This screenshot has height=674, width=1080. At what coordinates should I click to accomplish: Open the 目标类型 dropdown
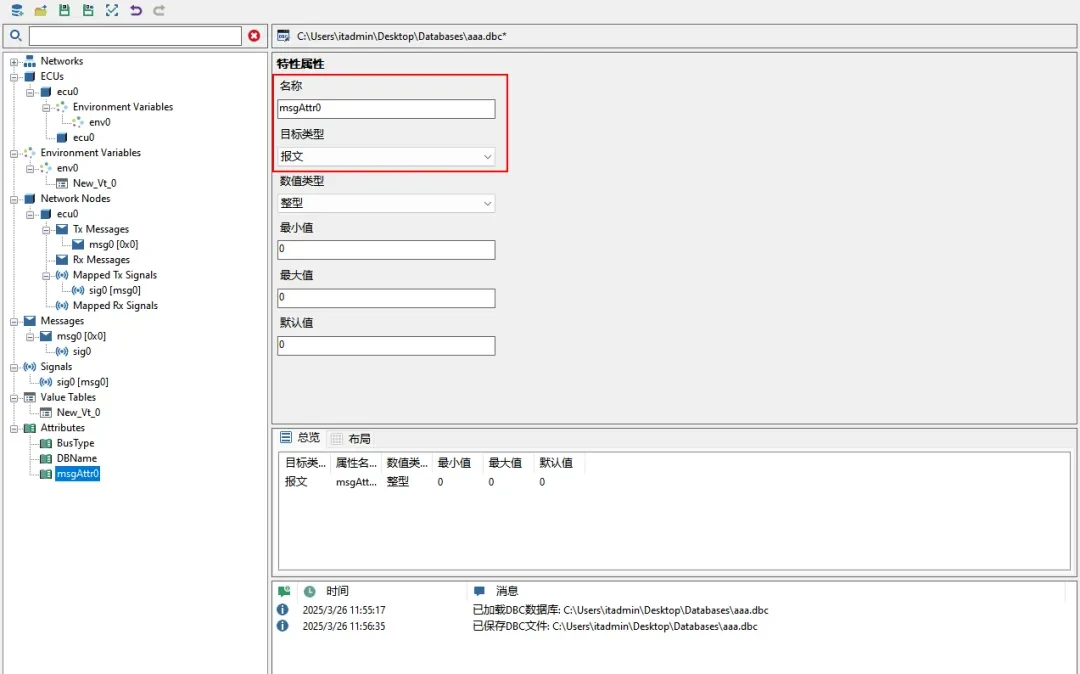click(386, 156)
